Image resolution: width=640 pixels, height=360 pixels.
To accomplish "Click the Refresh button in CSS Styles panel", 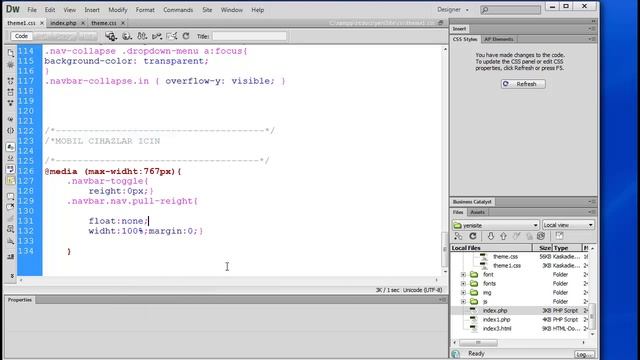I will (523, 84).
